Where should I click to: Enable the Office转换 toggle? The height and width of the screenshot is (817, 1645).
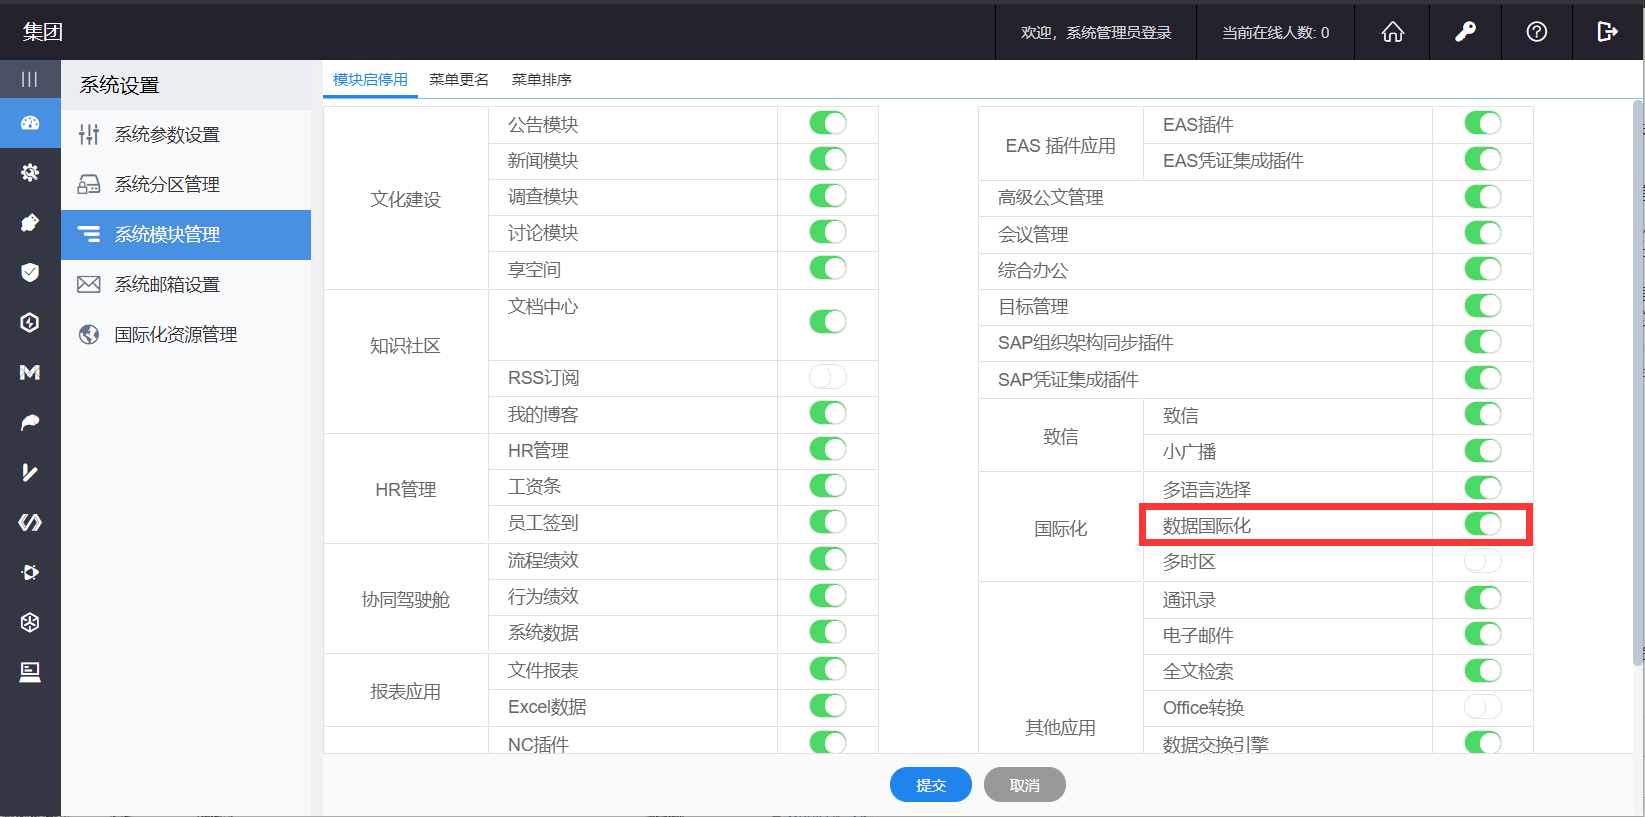click(1482, 707)
